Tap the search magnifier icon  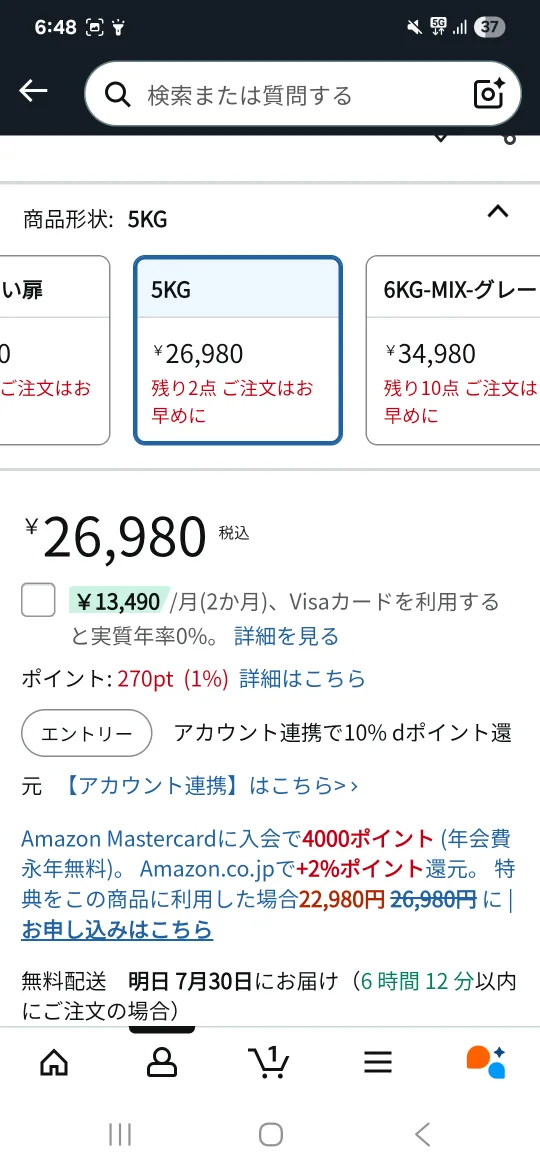(118, 95)
